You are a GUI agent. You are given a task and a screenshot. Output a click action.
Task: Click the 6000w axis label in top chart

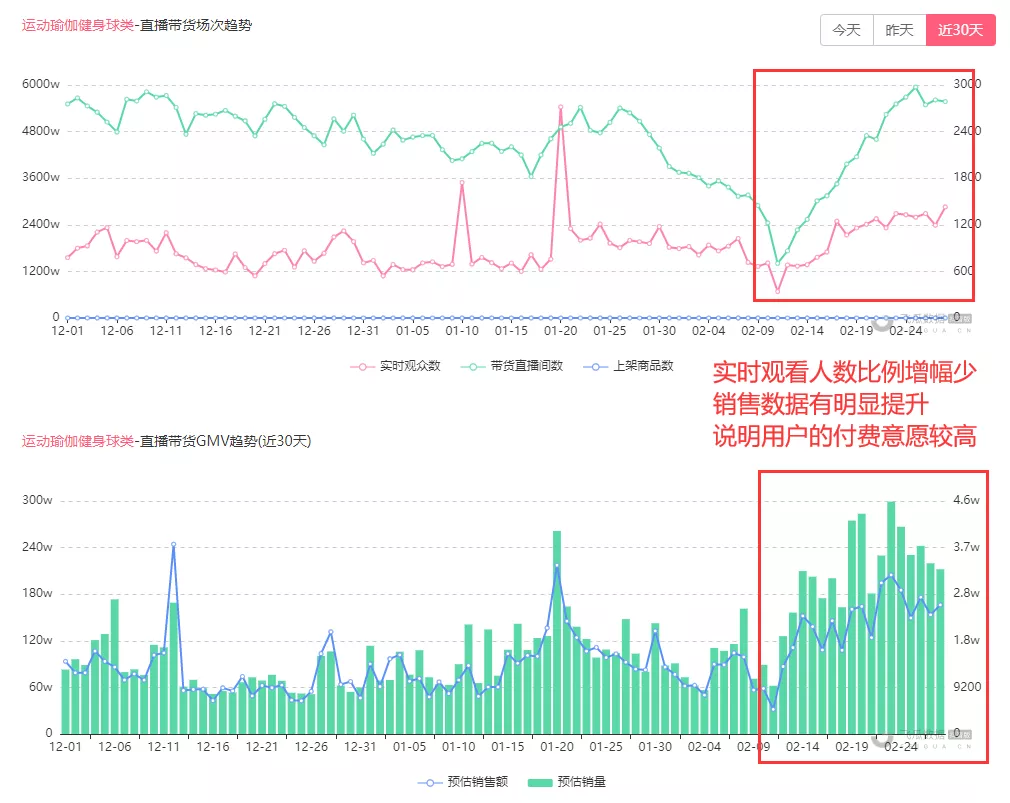pos(41,84)
